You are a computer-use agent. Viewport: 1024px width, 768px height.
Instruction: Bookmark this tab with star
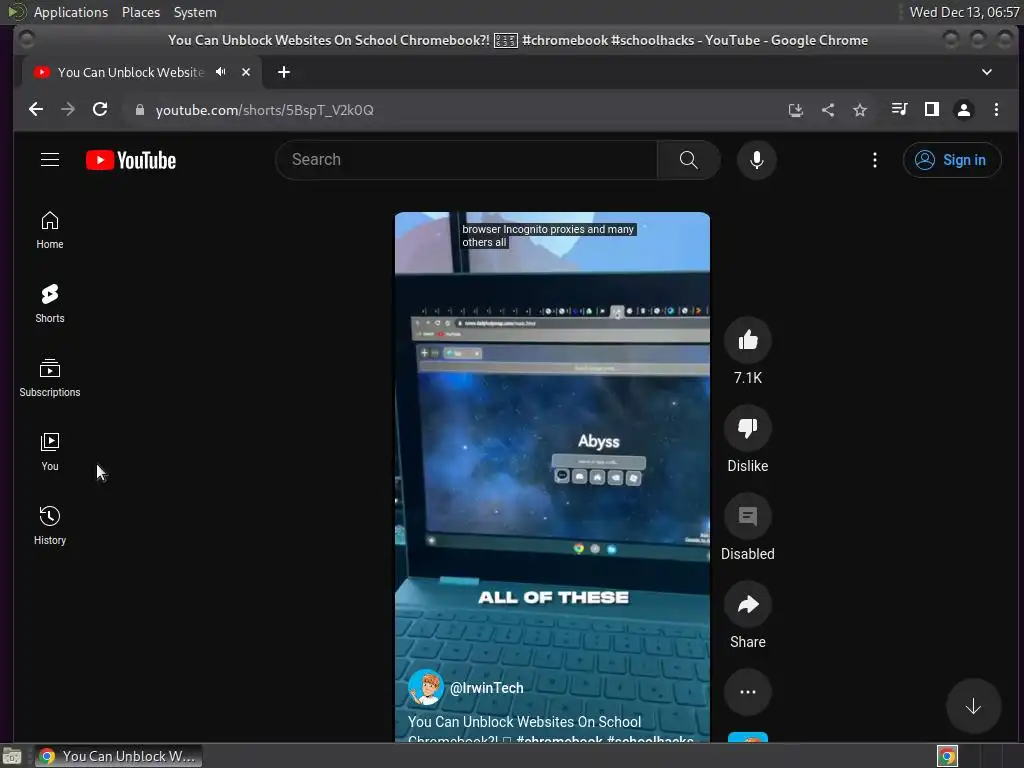coord(859,110)
